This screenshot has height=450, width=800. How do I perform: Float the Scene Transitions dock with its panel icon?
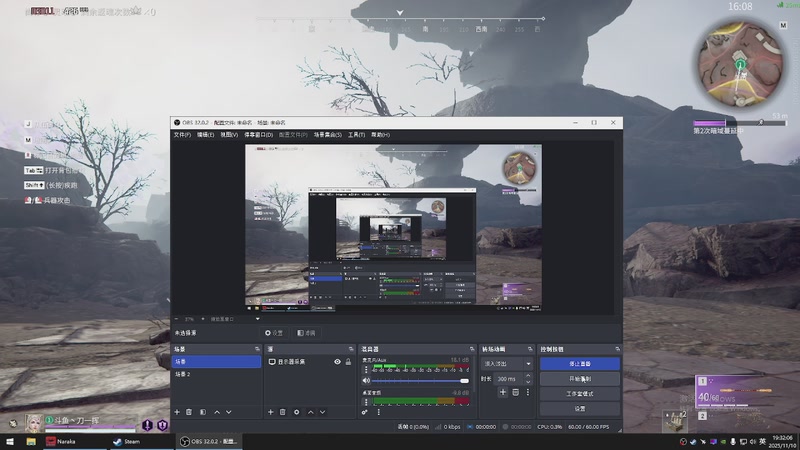click(530, 349)
